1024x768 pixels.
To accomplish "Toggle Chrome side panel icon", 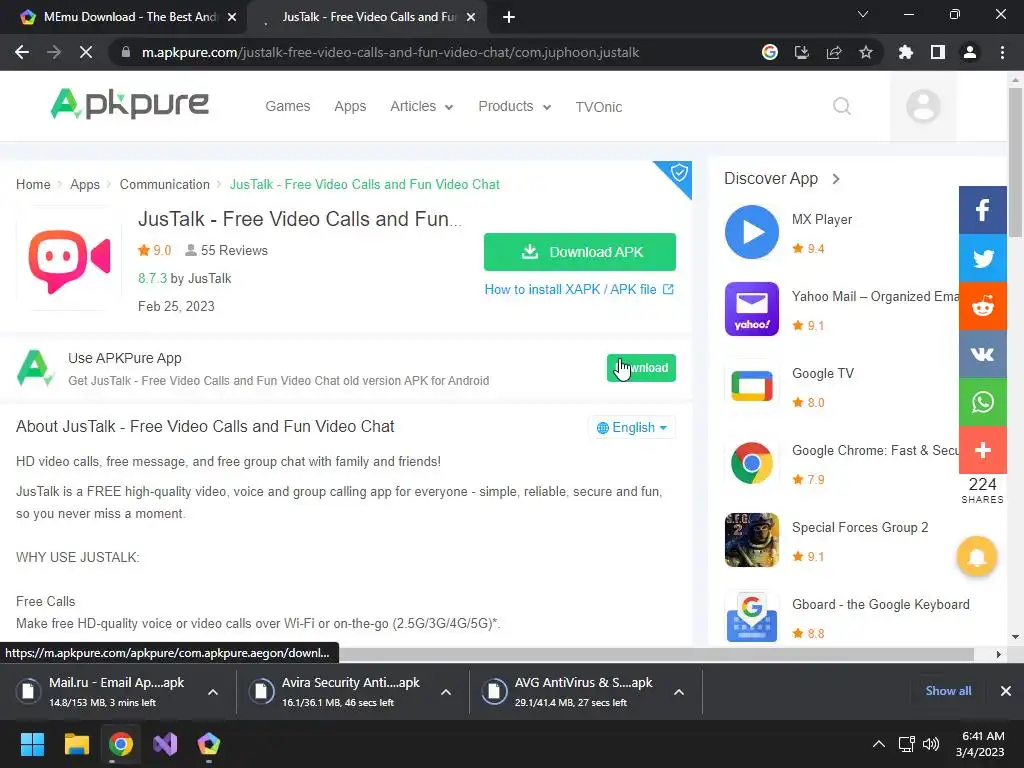I will [x=938, y=52].
